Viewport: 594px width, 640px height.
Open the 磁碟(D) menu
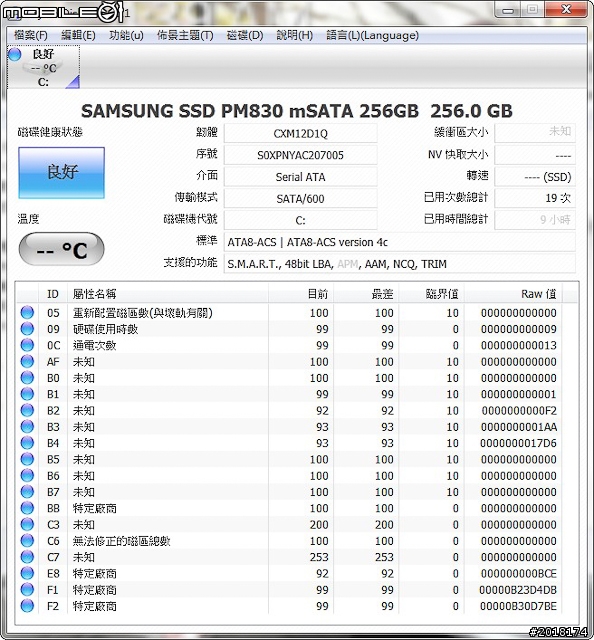click(x=245, y=36)
